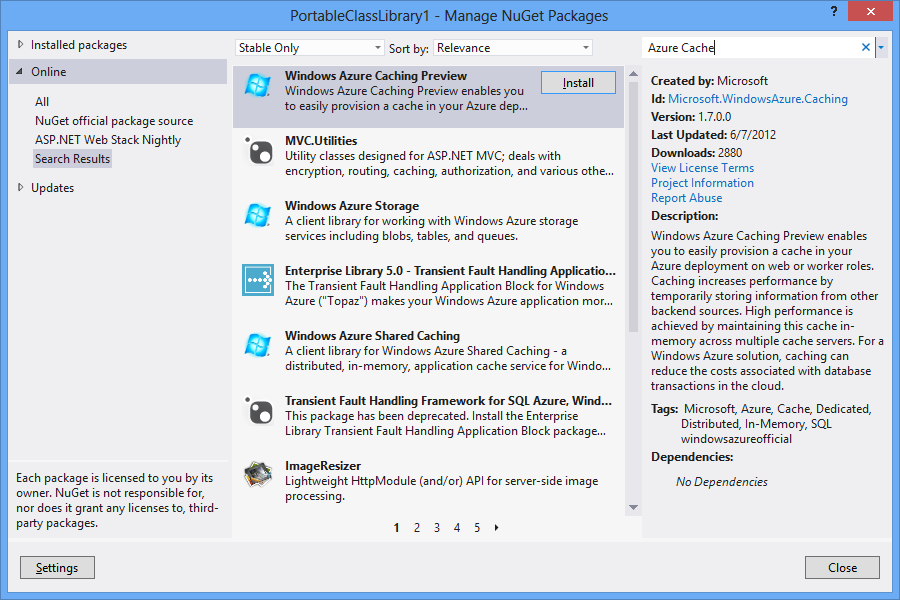Click the Windows Azure Shared Caching icon
Image resolution: width=900 pixels, height=600 pixels.
pyautogui.click(x=257, y=347)
